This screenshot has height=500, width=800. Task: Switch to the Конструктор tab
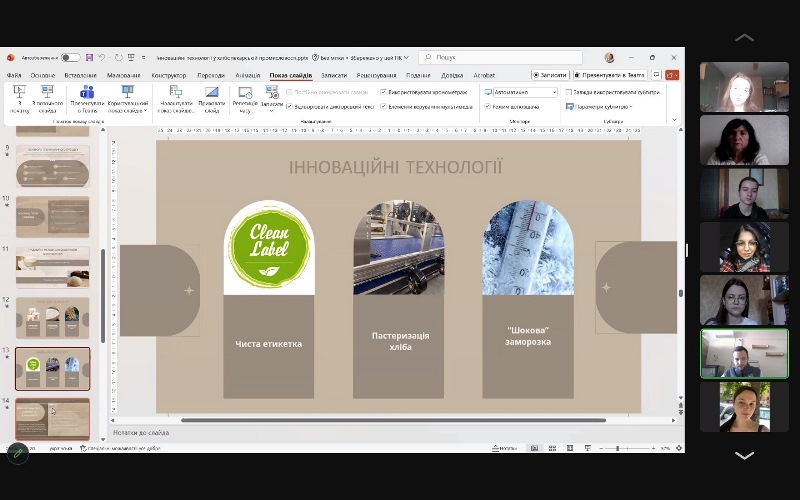click(x=168, y=75)
